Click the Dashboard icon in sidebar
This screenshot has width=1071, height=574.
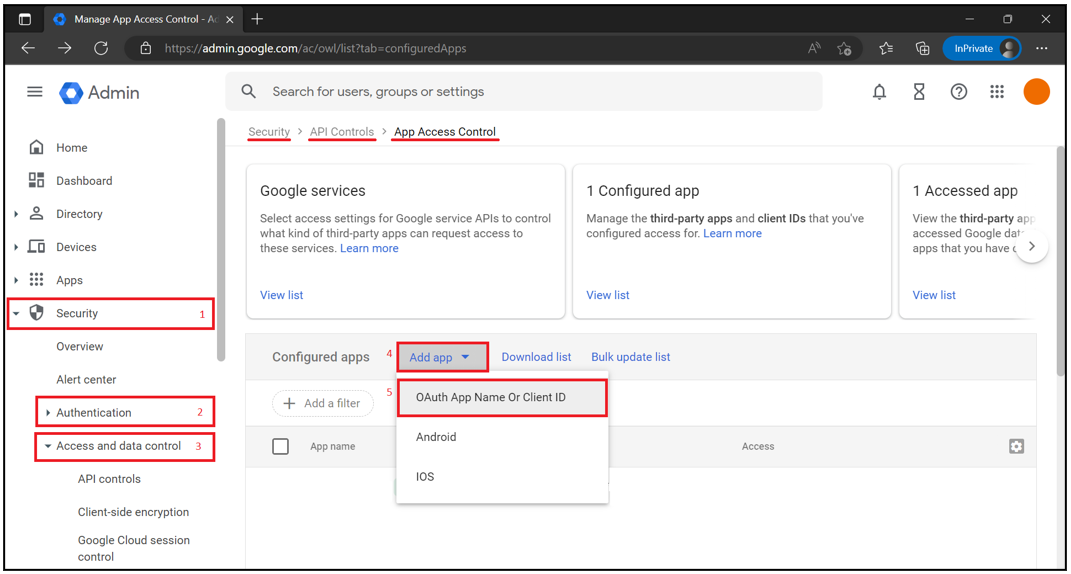click(36, 180)
